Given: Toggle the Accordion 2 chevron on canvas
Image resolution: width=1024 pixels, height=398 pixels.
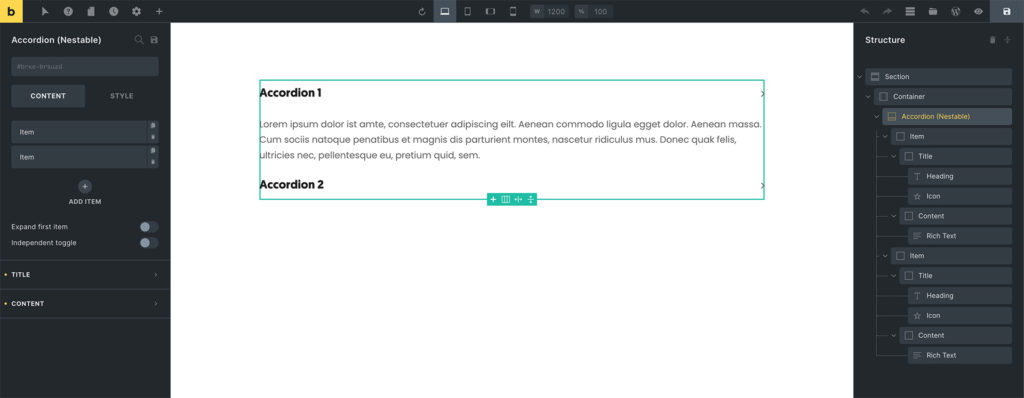Looking at the screenshot, I should point(762,186).
